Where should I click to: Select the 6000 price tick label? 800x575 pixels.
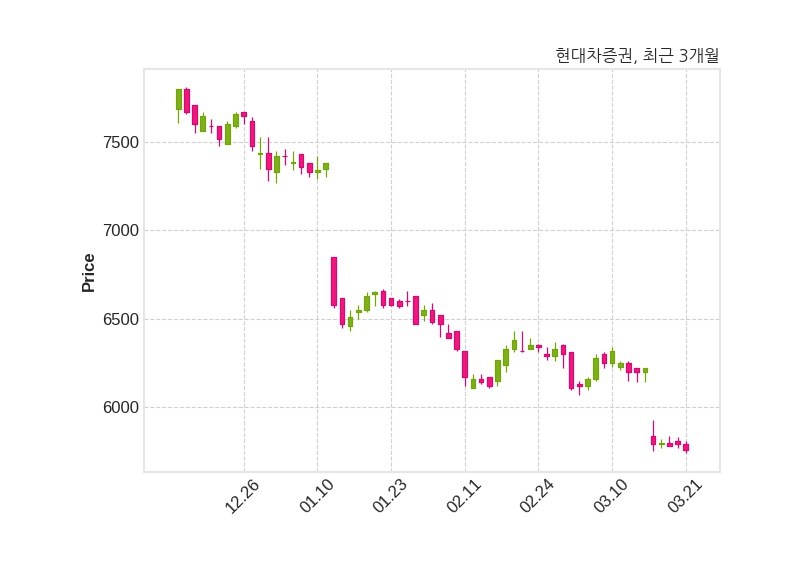121,408
